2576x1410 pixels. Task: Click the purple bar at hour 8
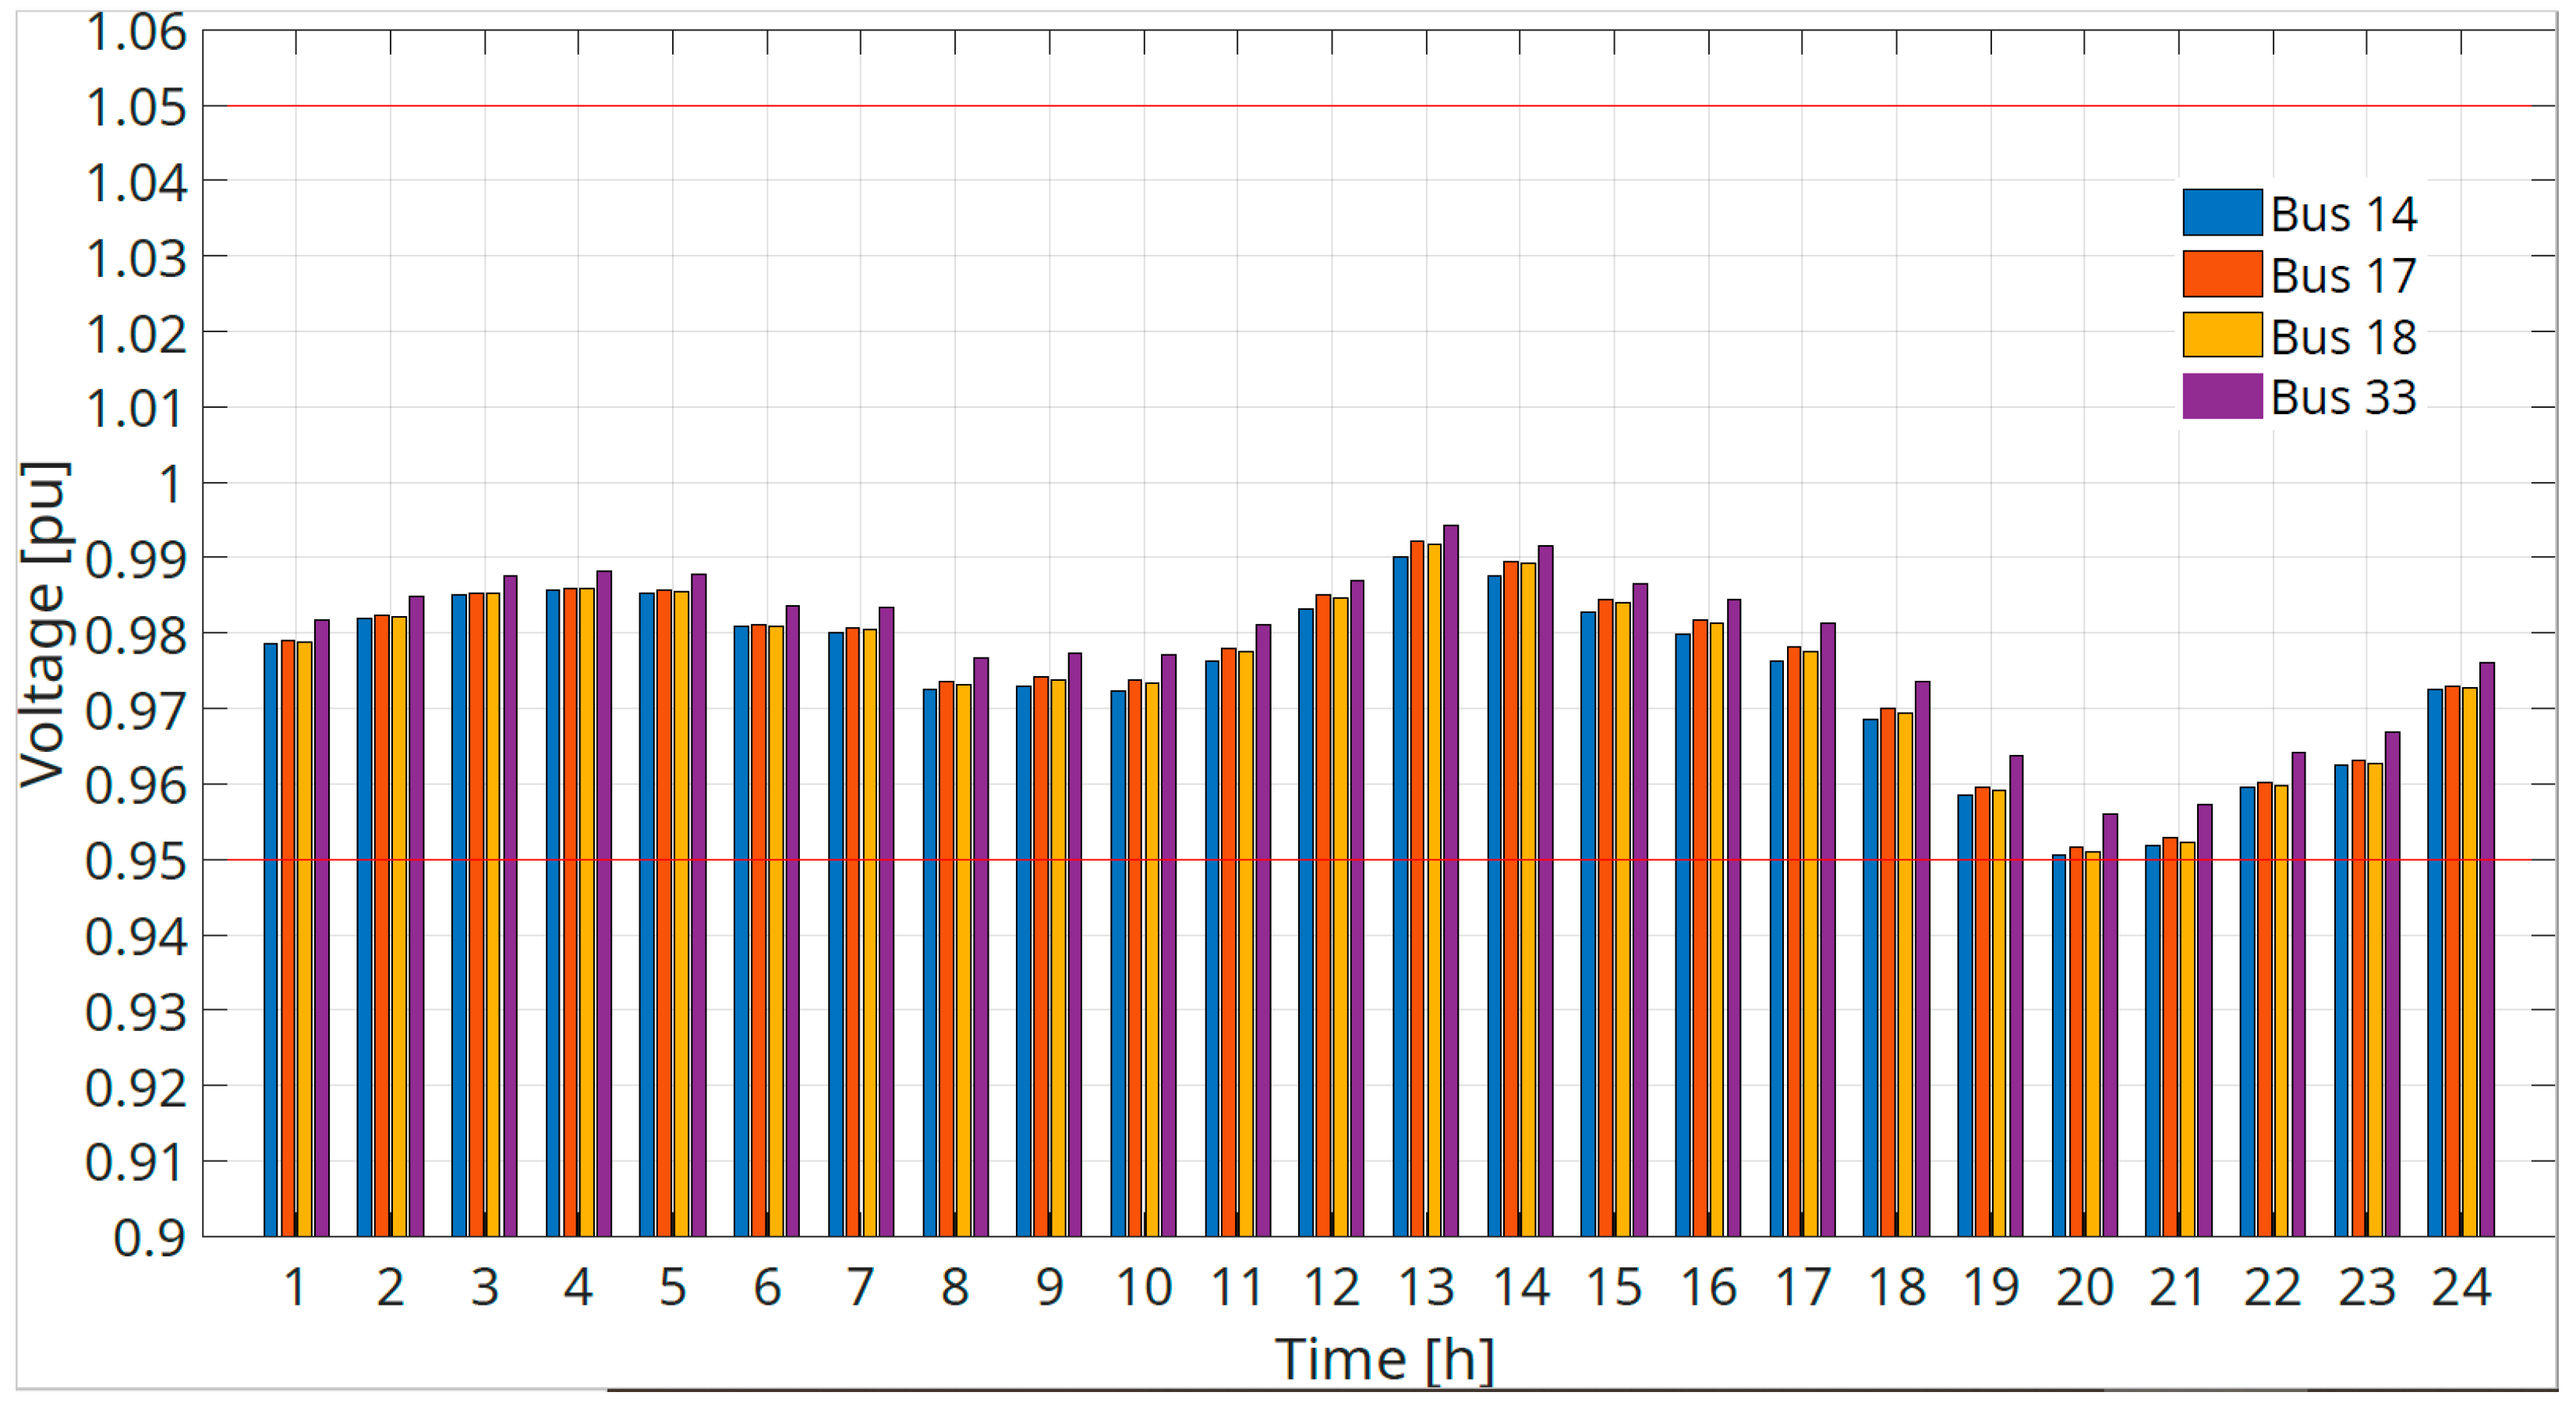click(980, 946)
